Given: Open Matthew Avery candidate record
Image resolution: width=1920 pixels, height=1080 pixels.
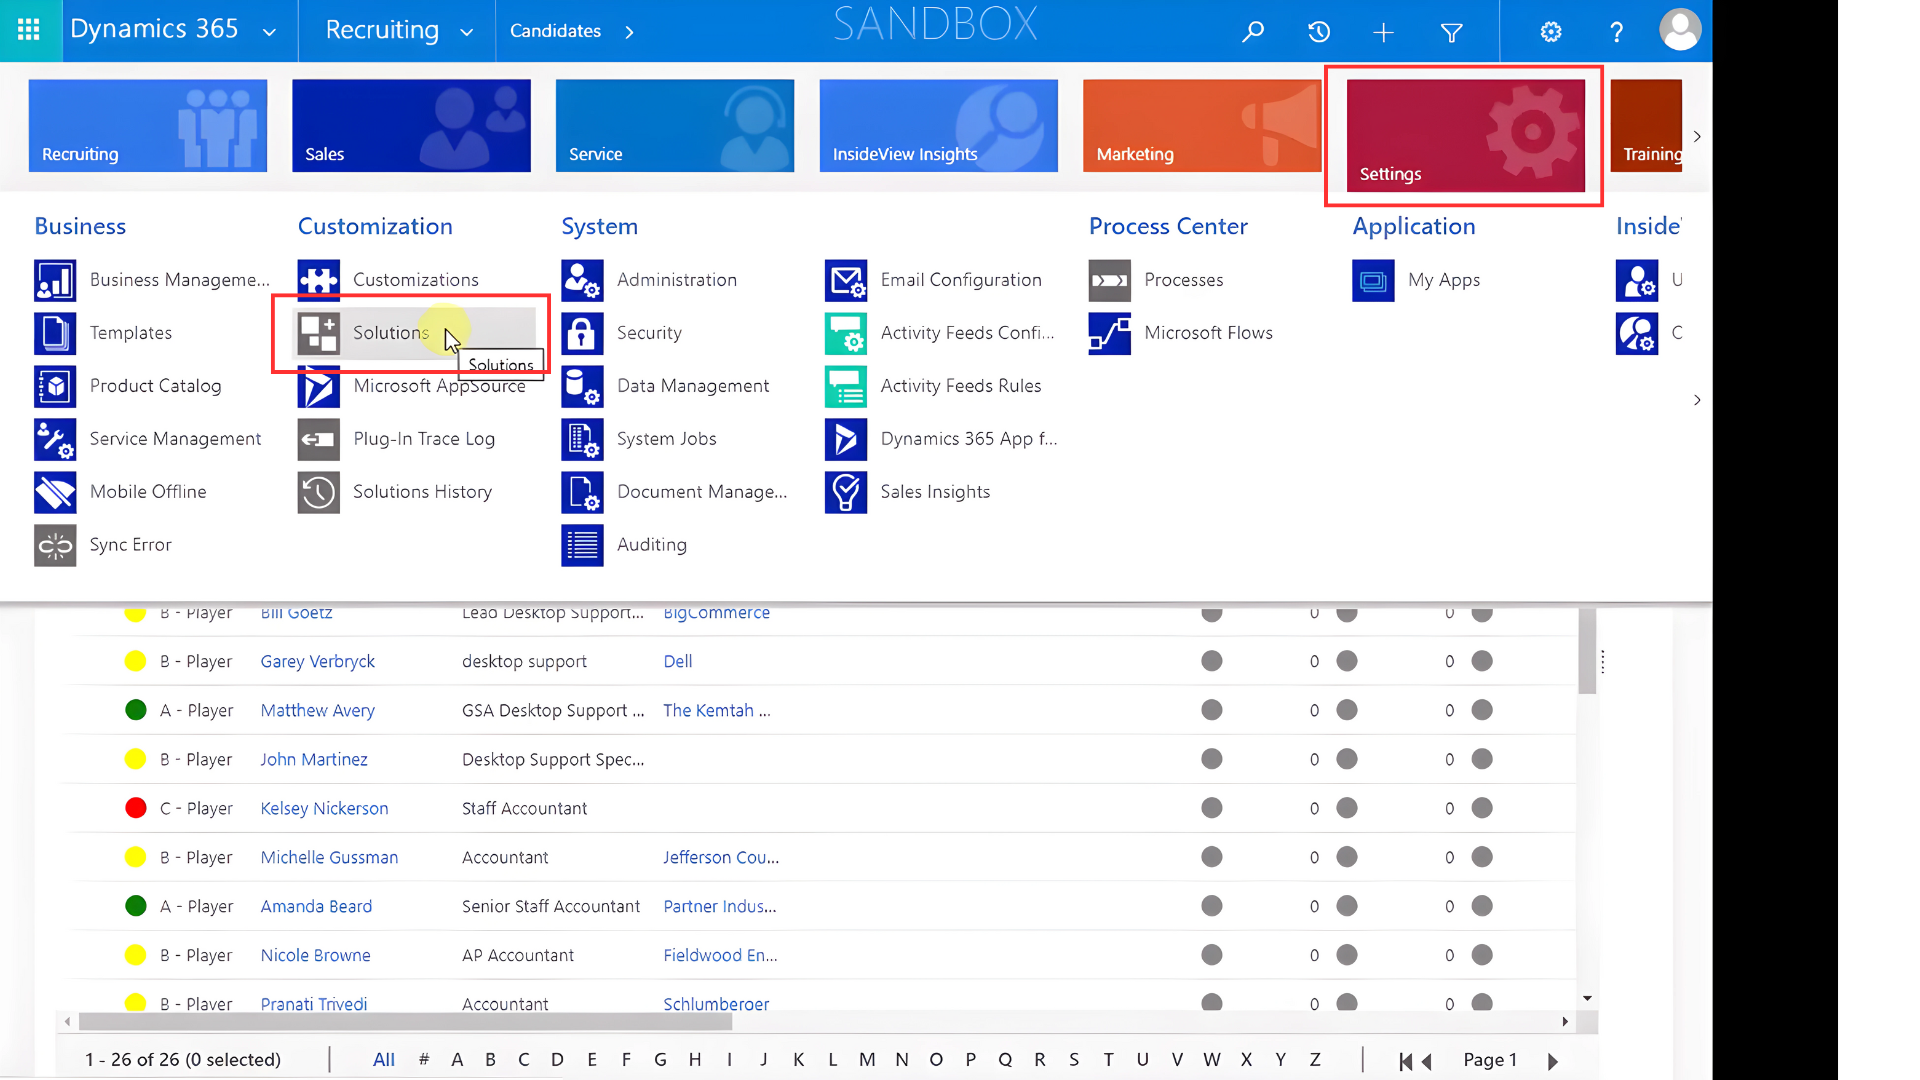Looking at the screenshot, I should click(318, 710).
